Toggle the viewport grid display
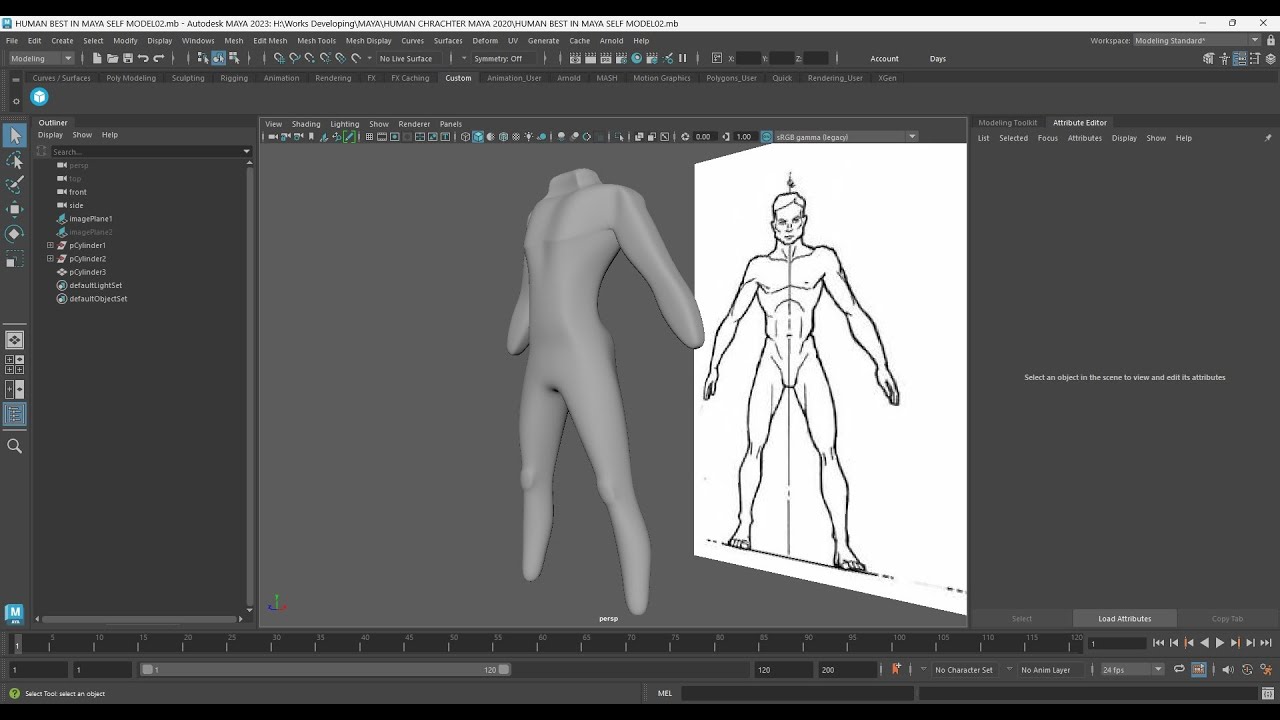The width and height of the screenshot is (1280, 720). [369, 137]
